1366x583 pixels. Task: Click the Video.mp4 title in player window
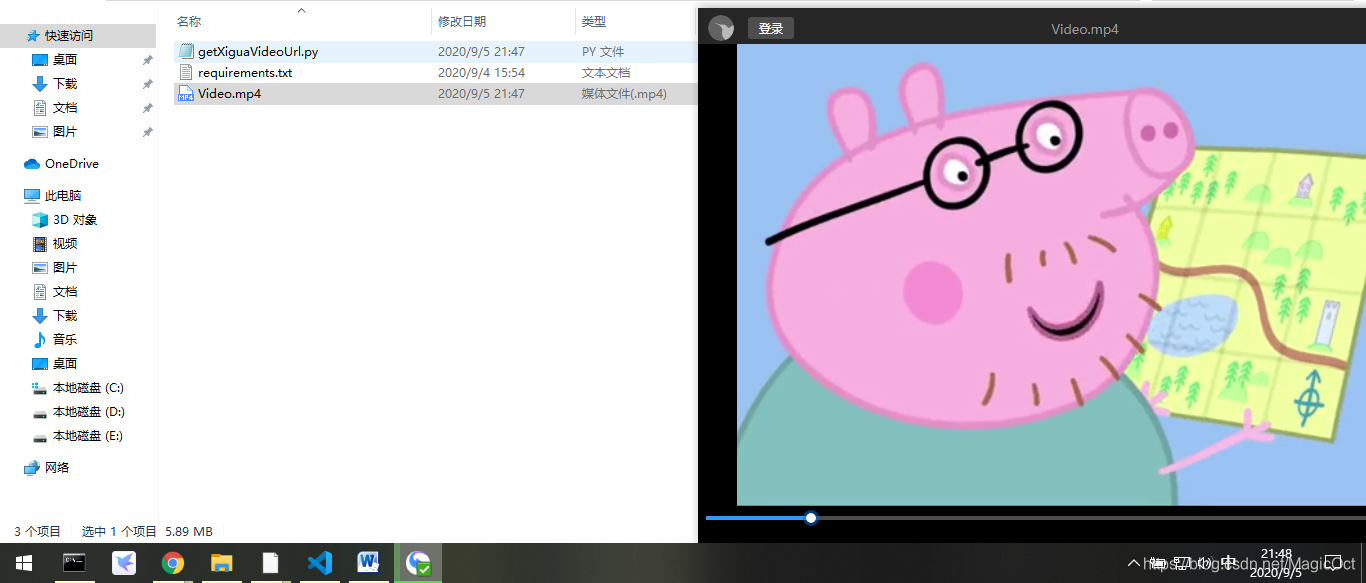[1085, 29]
